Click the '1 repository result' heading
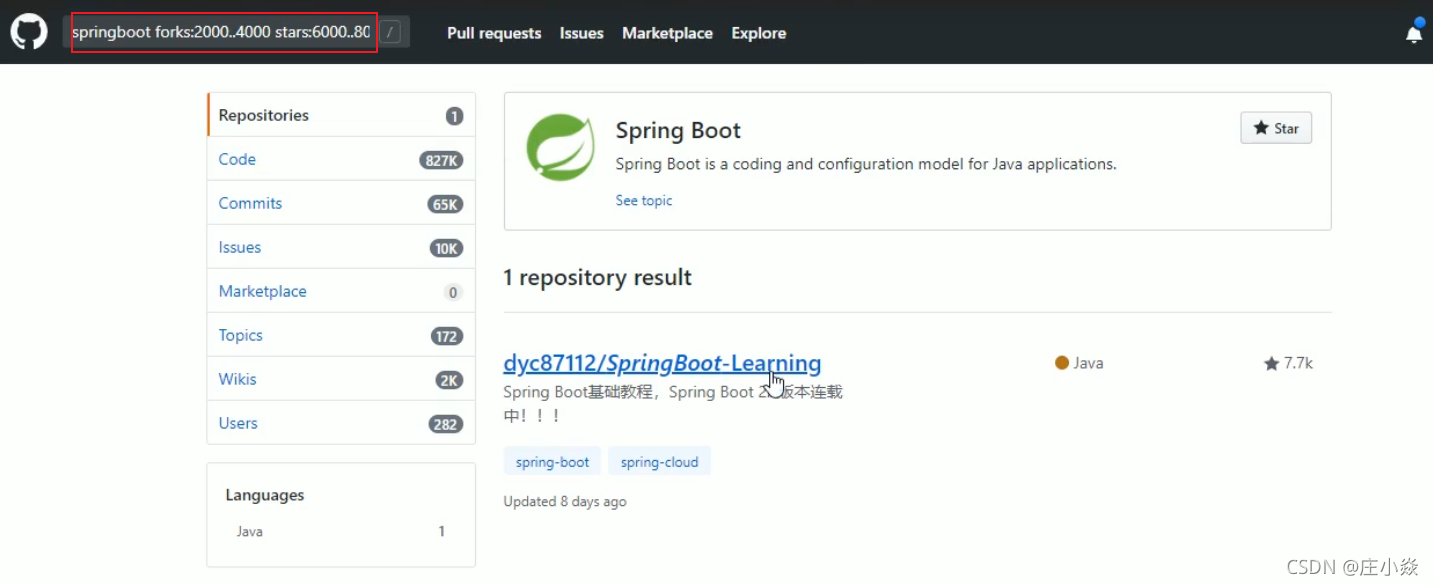1433x585 pixels. pyautogui.click(x=598, y=278)
